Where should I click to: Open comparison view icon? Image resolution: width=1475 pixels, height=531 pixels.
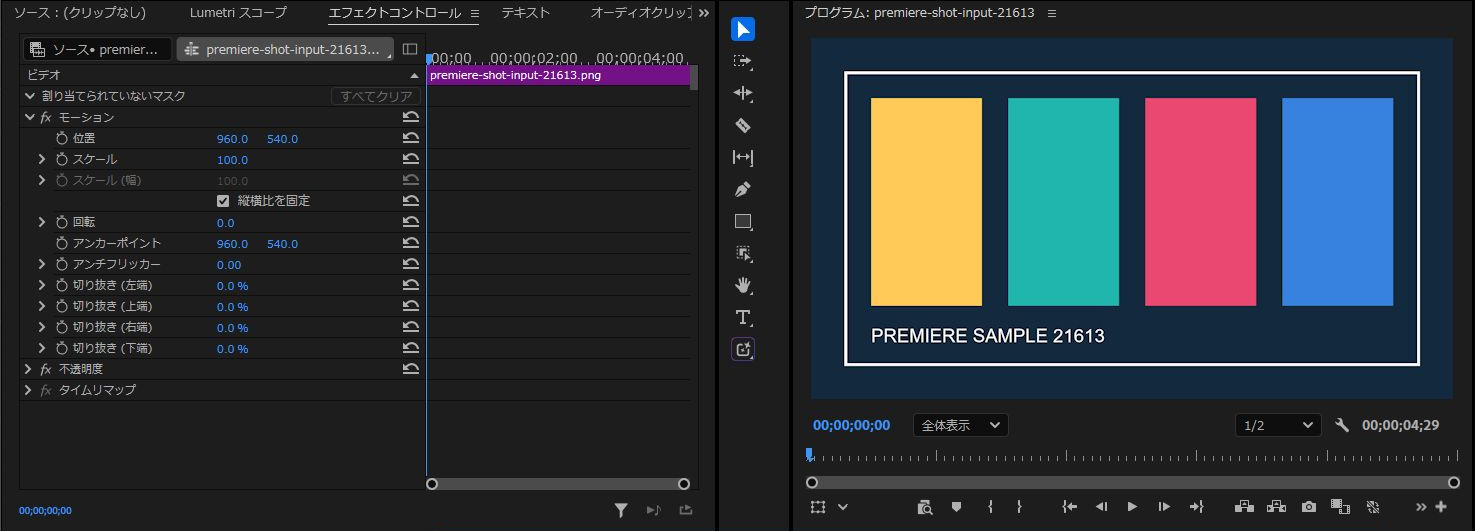point(1341,507)
